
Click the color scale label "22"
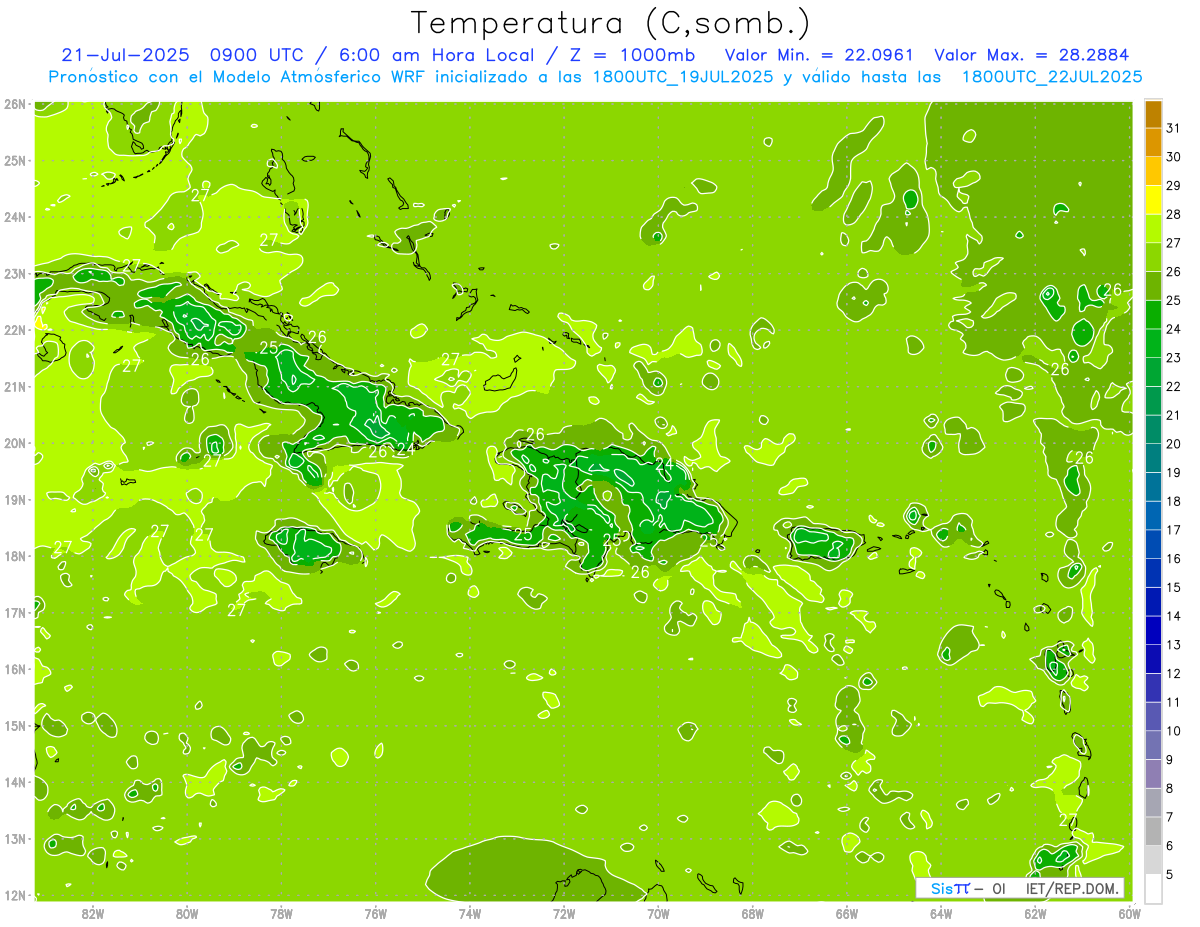pos(1174,387)
